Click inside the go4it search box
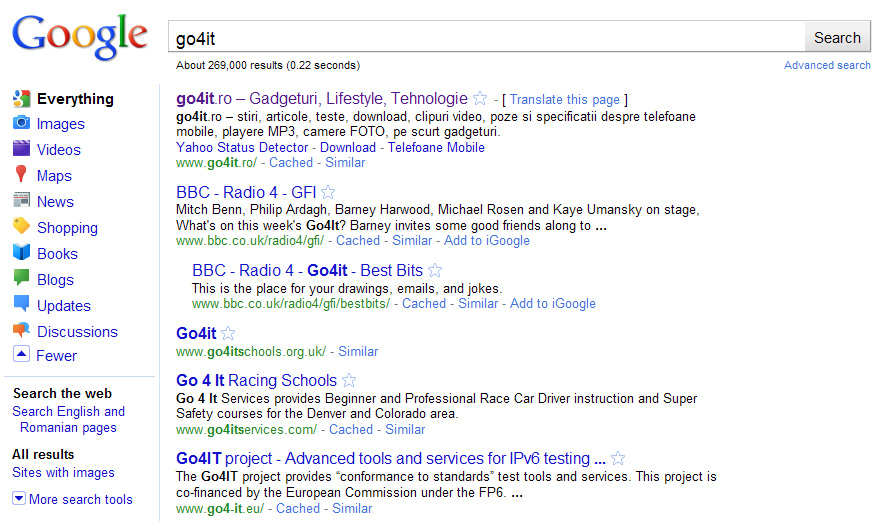The height and width of the screenshot is (521, 879). tap(487, 38)
